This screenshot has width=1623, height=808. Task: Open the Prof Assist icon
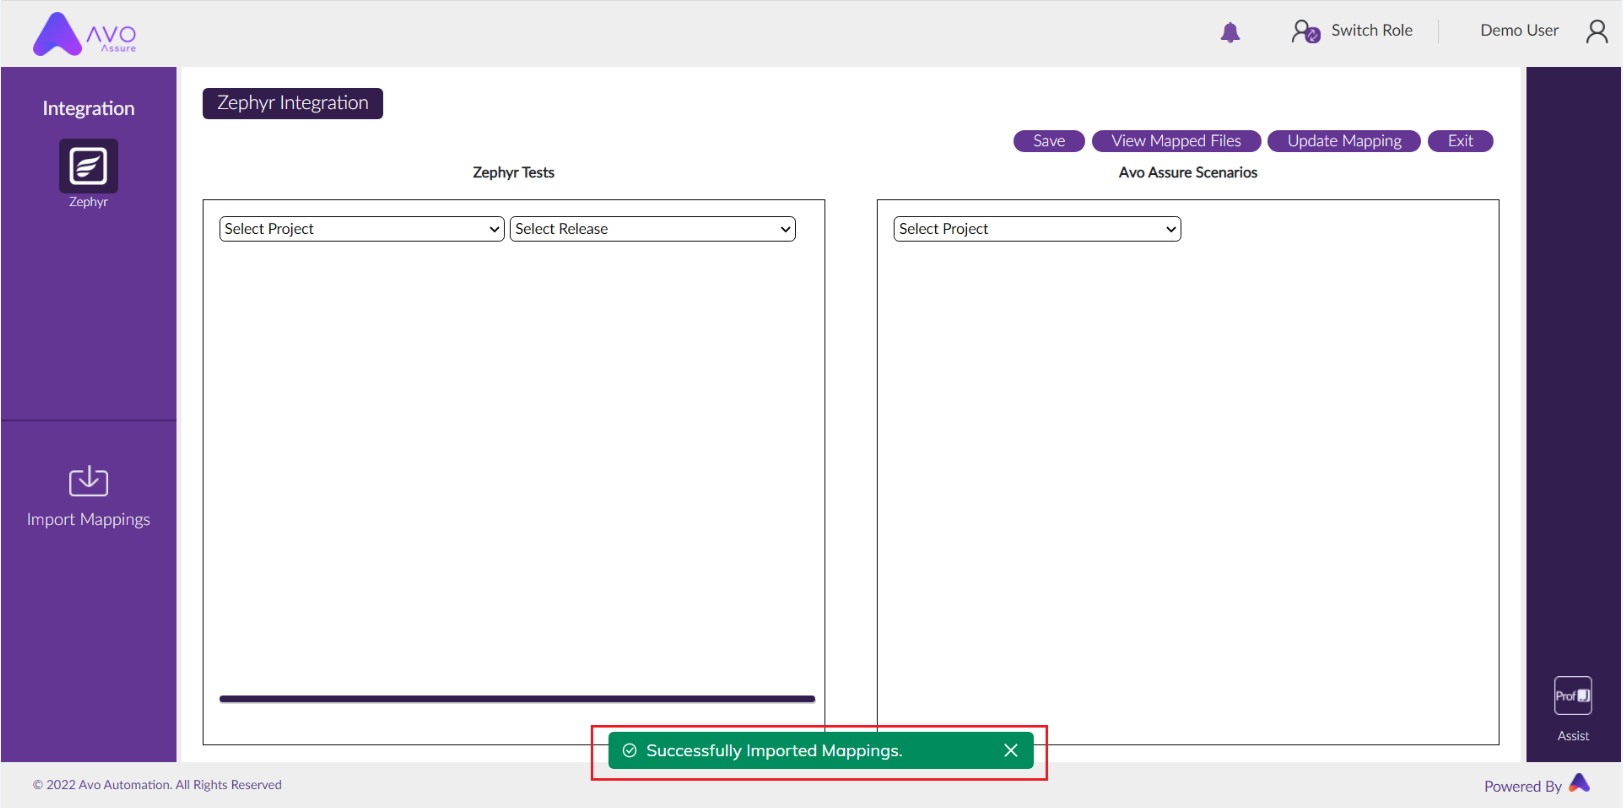click(1573, 696)
